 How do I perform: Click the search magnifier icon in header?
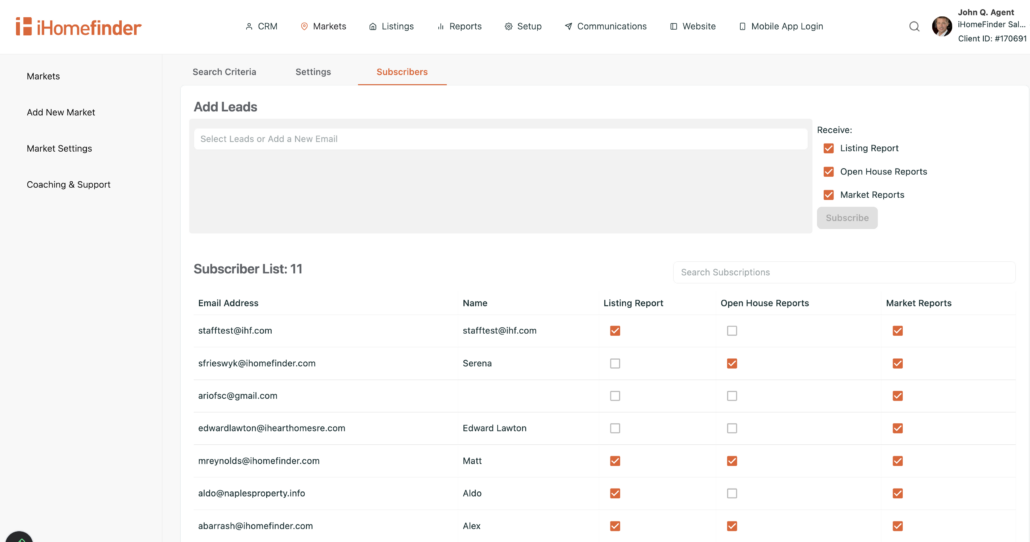pyautogui.click(x=914, y=26)
